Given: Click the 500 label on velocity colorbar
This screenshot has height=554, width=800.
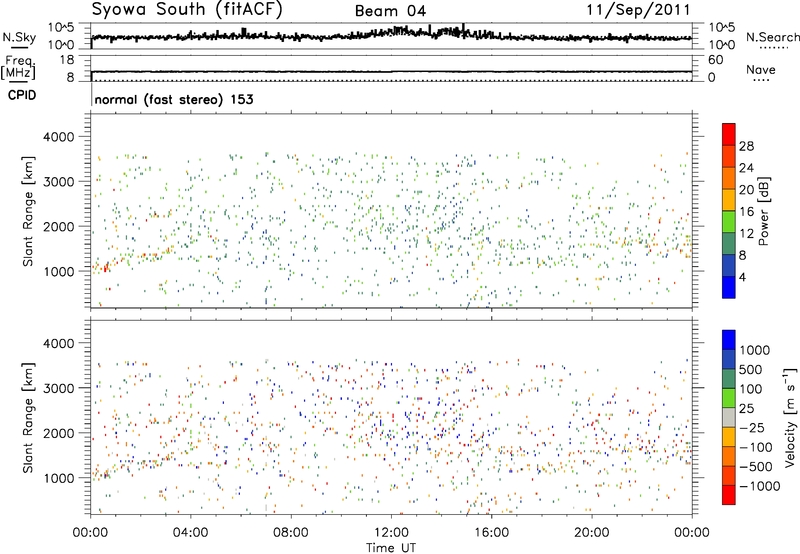Looking at the screenshot, I should click(752, 370).
